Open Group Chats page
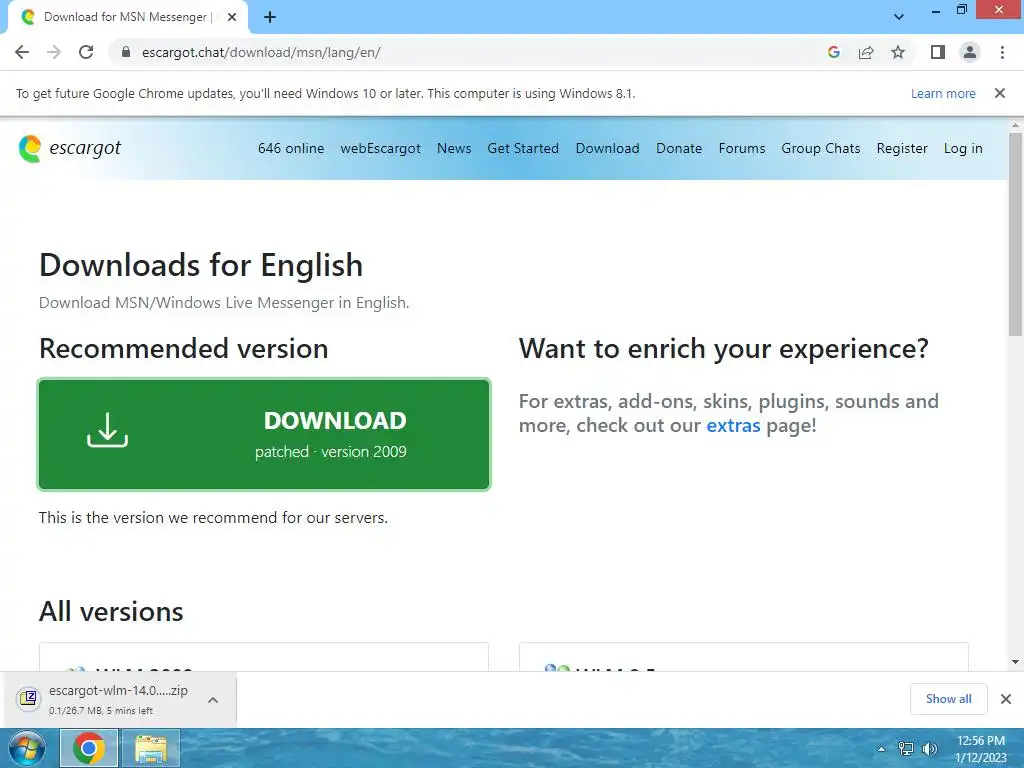The width and height of the screenshot is (1024, 768). (x=820, y=148)
